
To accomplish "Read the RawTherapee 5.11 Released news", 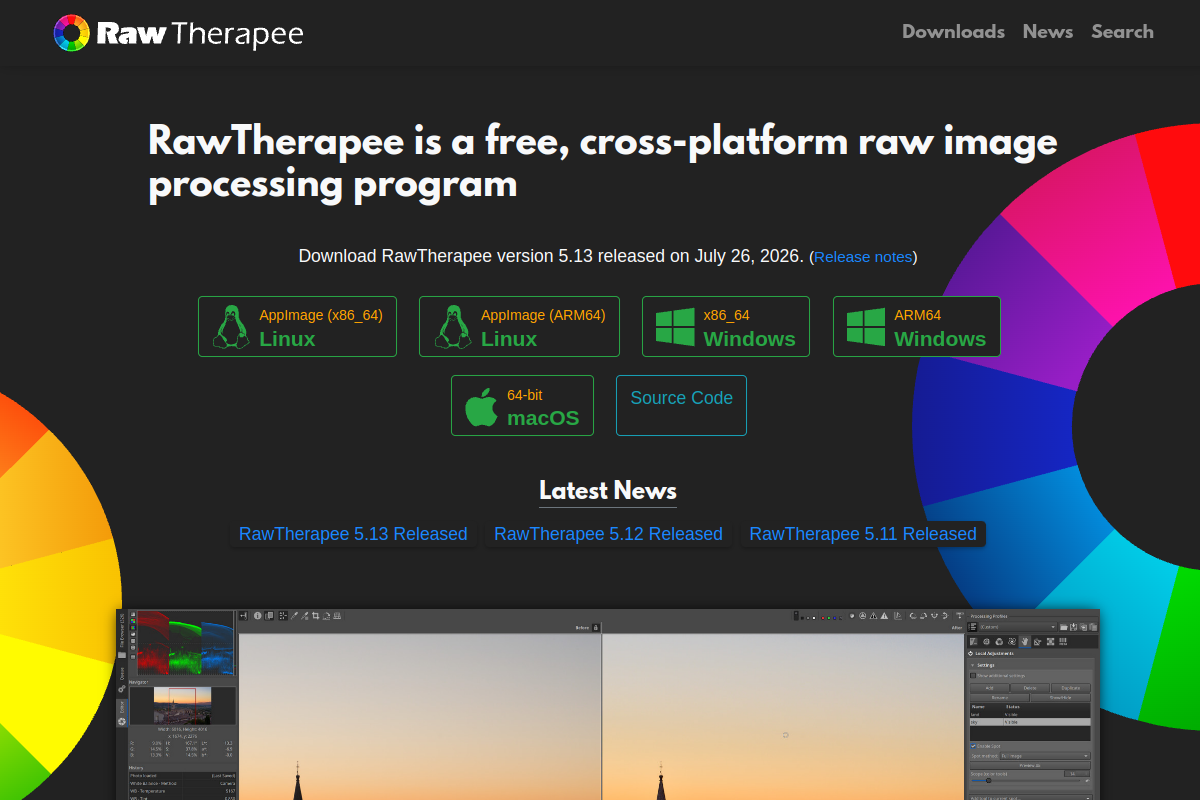I will point(863,534).
